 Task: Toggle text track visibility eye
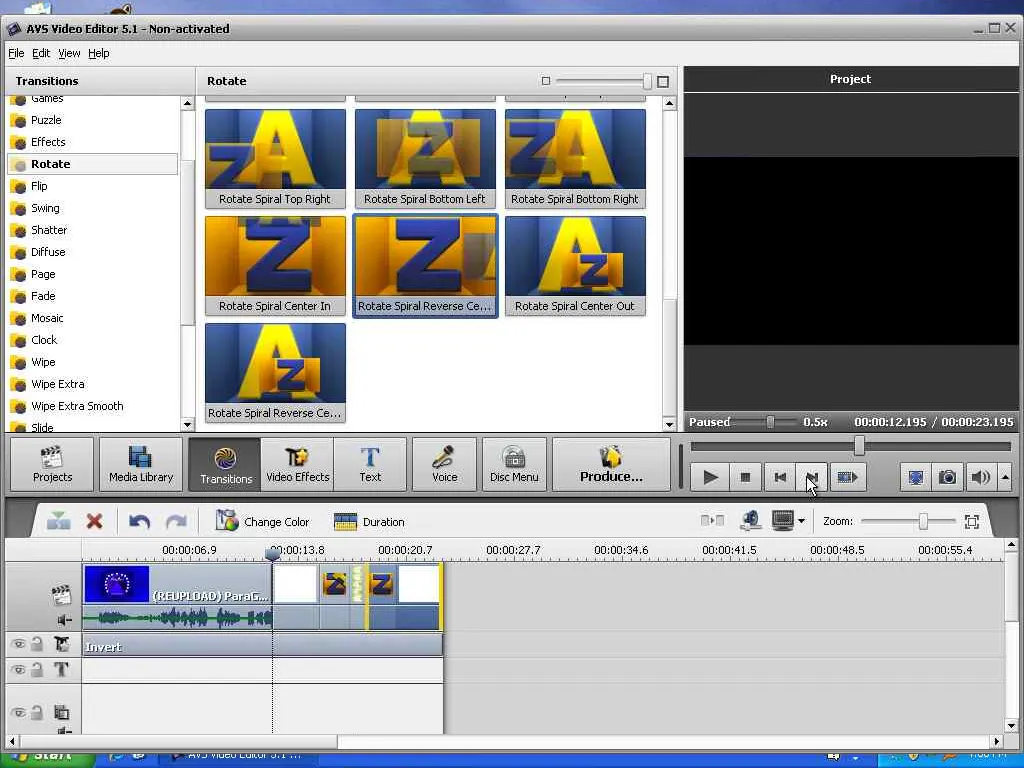coord(19,670)
